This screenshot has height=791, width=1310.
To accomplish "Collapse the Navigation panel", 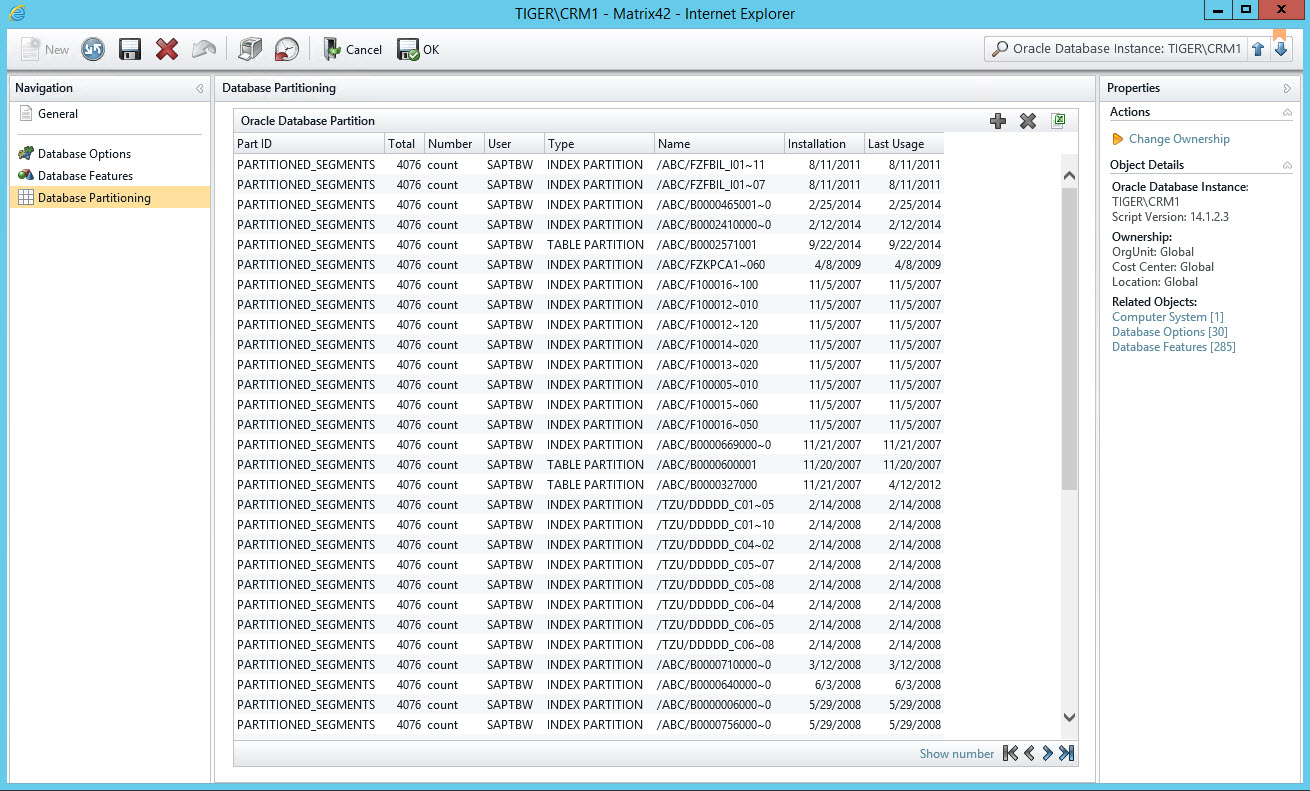I will (x=200, y=89).
